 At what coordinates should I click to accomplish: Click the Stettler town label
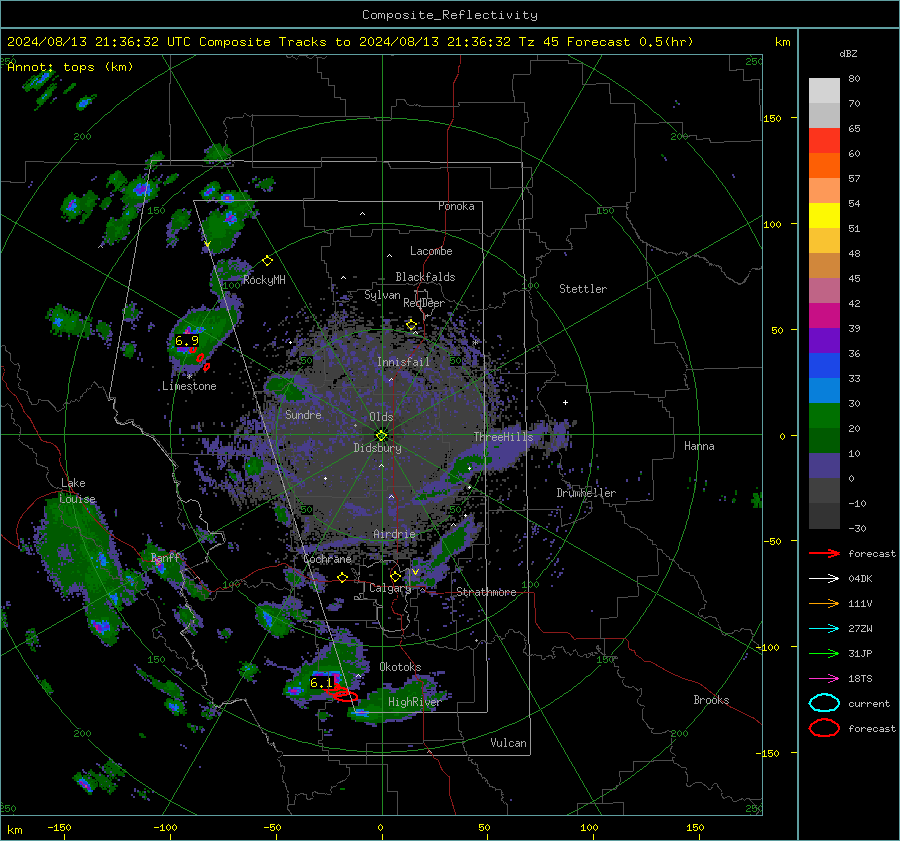[x=583, y=289]
